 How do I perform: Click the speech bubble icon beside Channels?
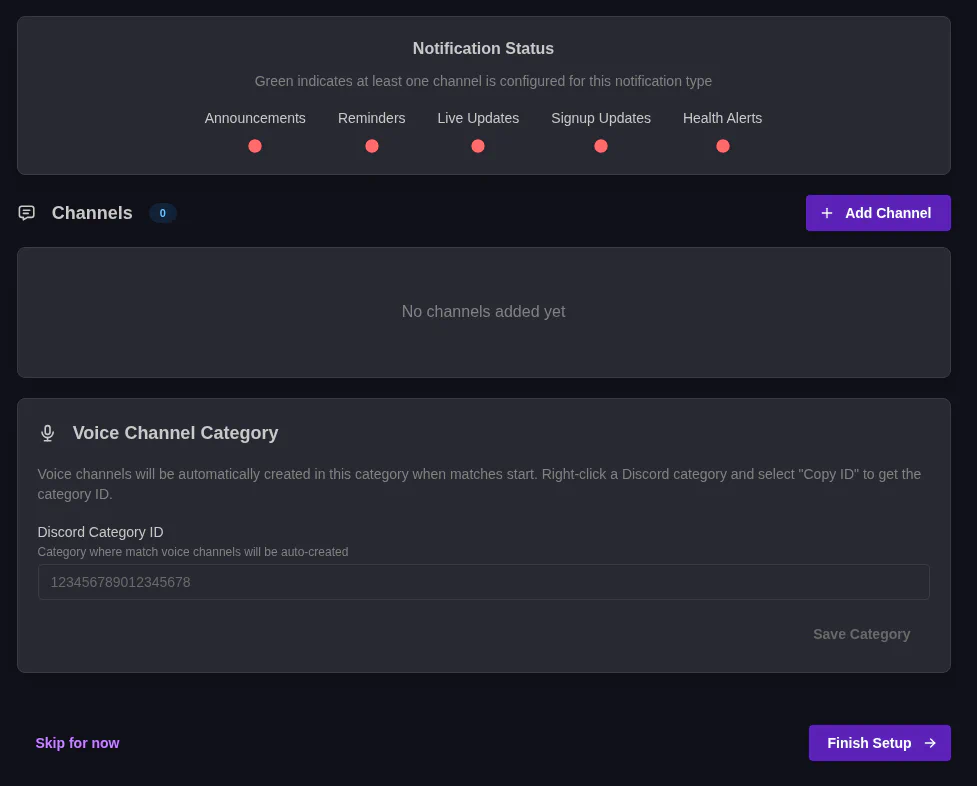tap(26, 213)
